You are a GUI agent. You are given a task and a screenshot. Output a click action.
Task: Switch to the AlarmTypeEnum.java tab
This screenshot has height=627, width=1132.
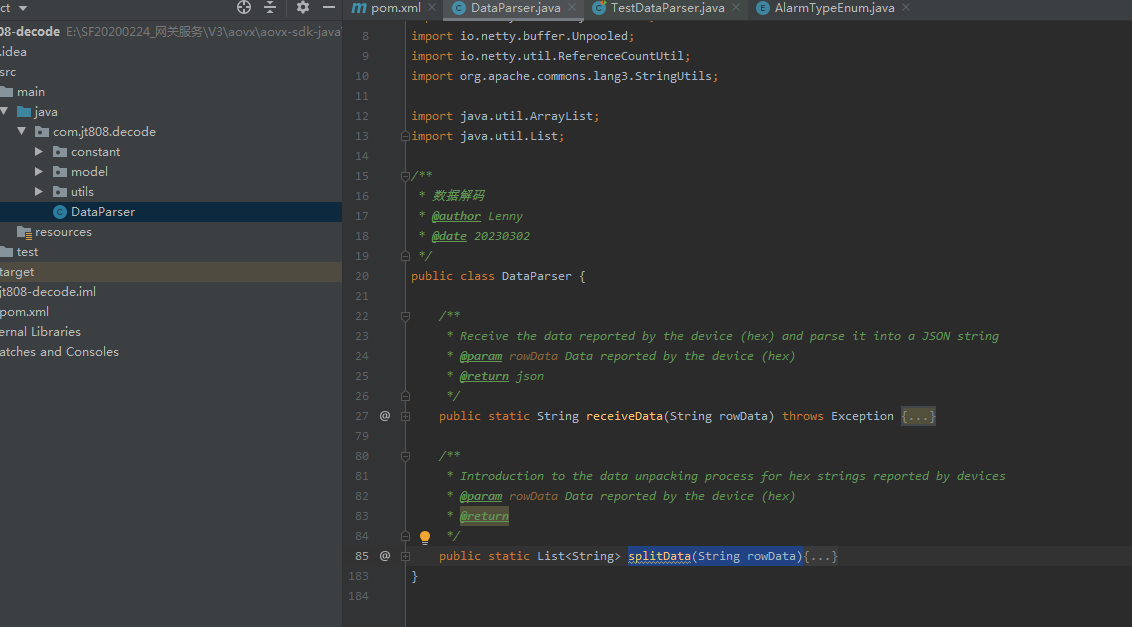click(833, 8)
